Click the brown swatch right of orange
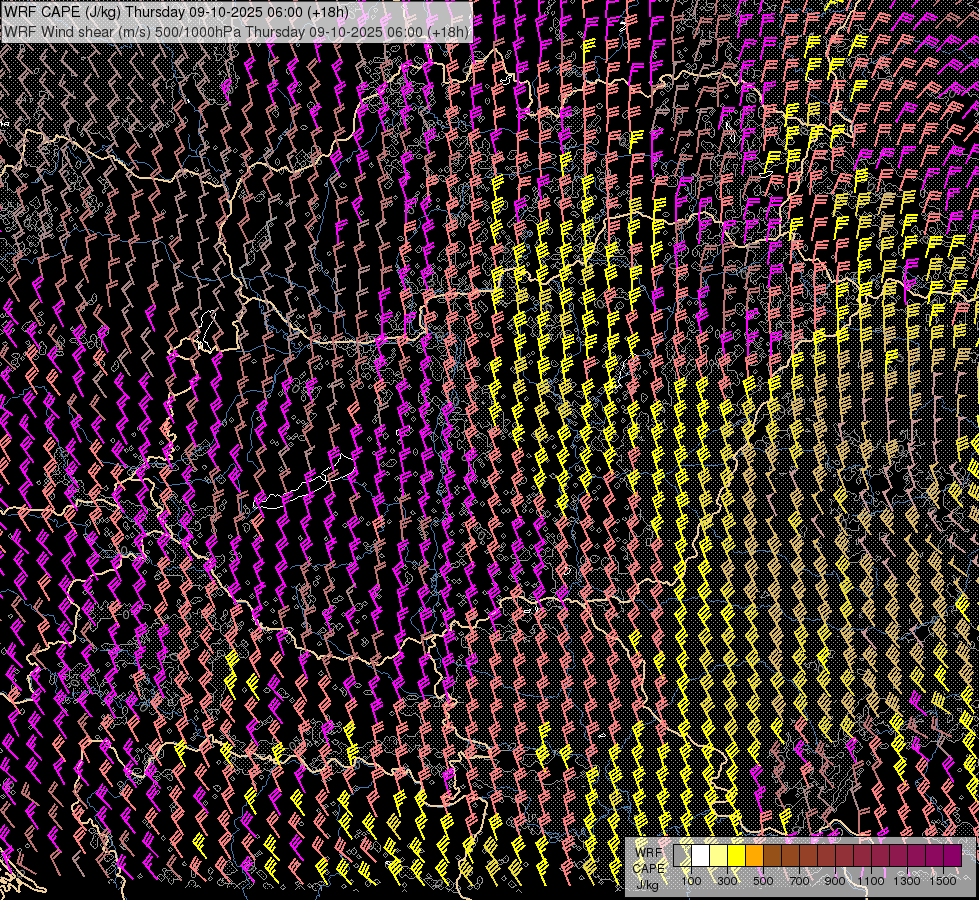979x900 pixels. 773,856
